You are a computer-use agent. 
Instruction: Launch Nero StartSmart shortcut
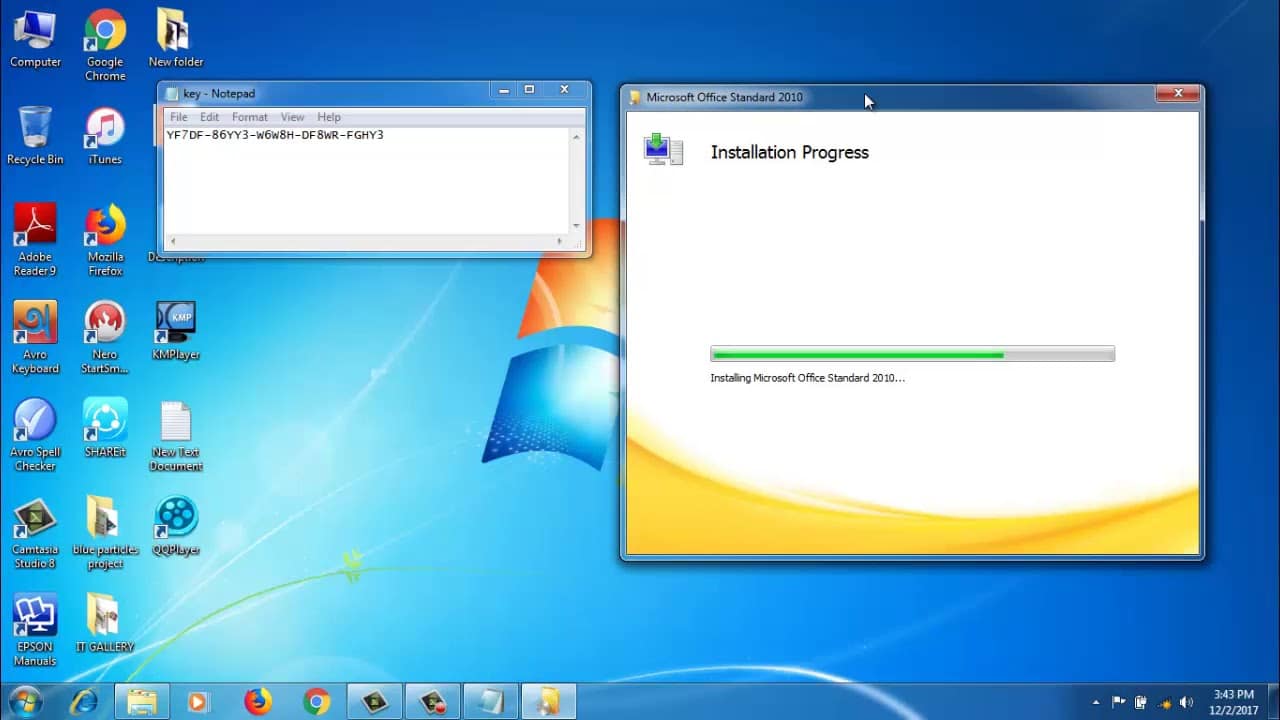pos(105,338)
